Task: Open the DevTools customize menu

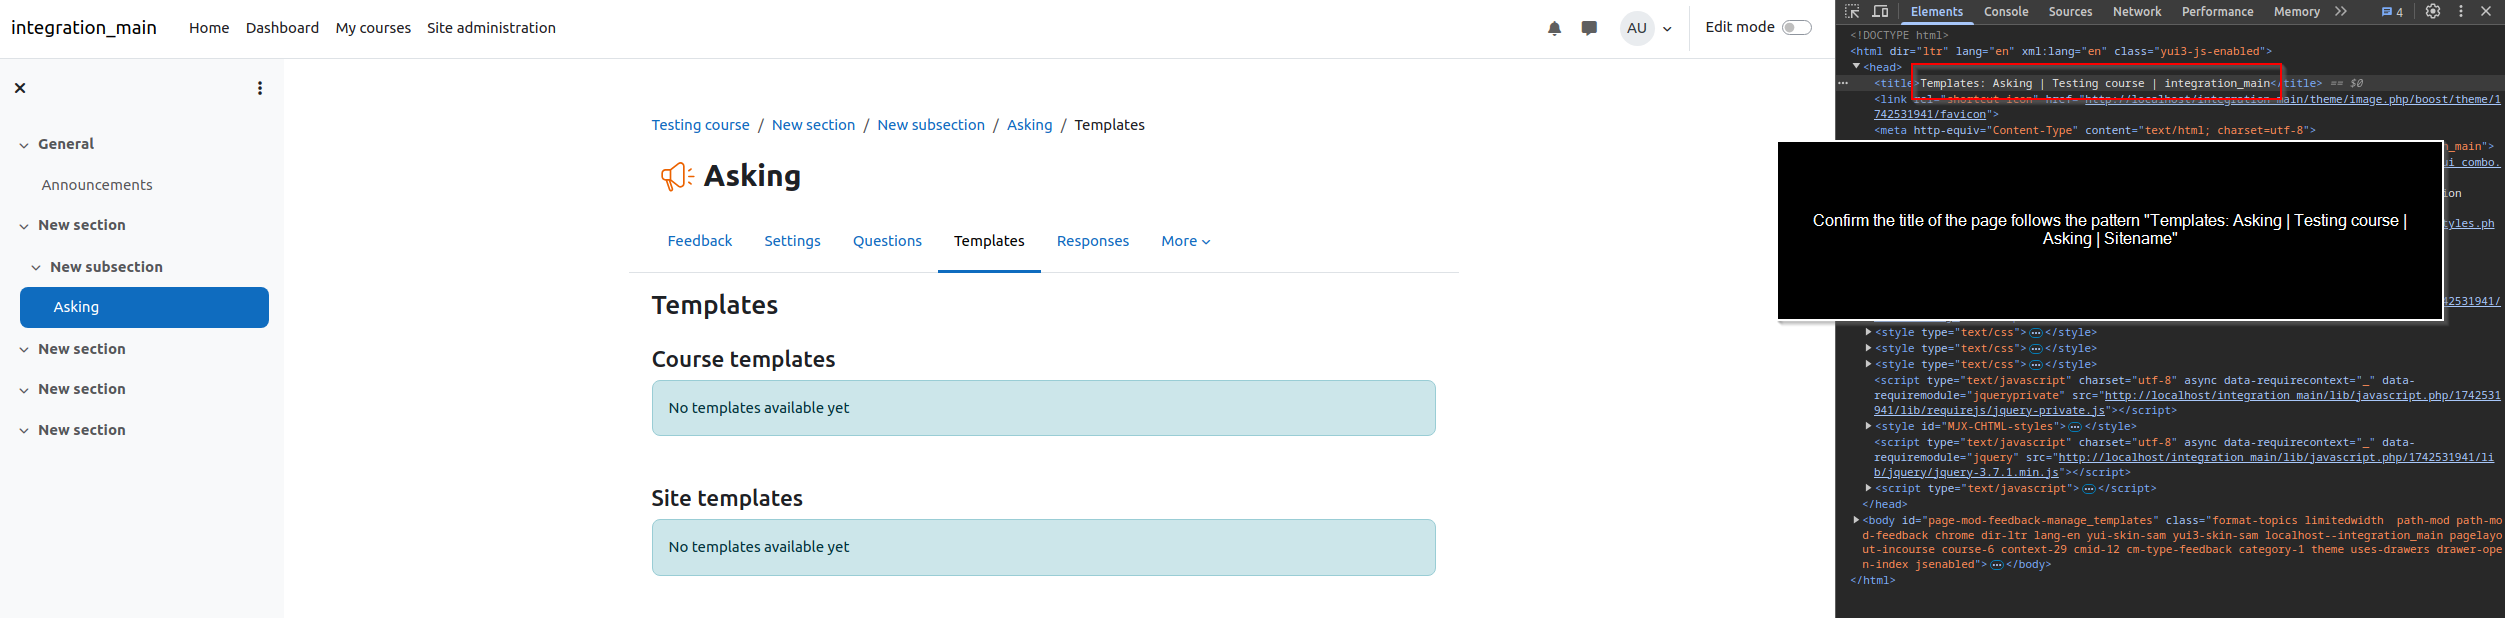Action: [2461, 11]
